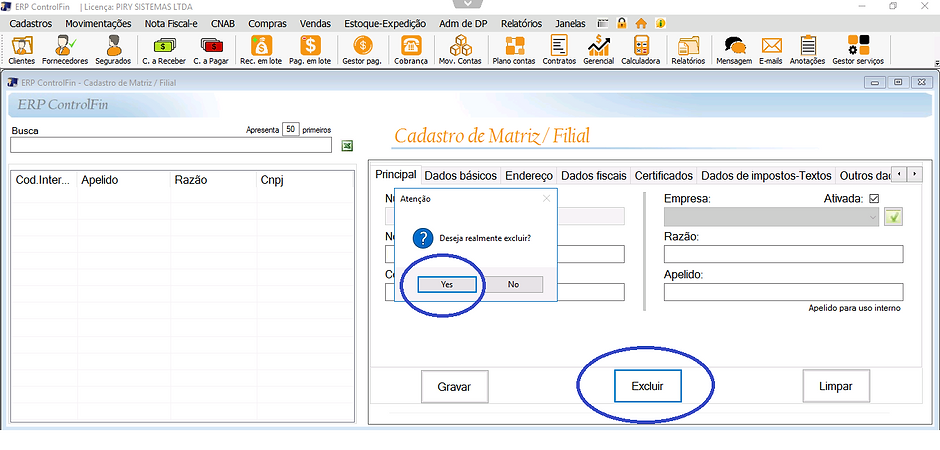Screen dimensions: 940x450
Task: Open the Mensagem chat icon
Action: (x=734, y=50)
